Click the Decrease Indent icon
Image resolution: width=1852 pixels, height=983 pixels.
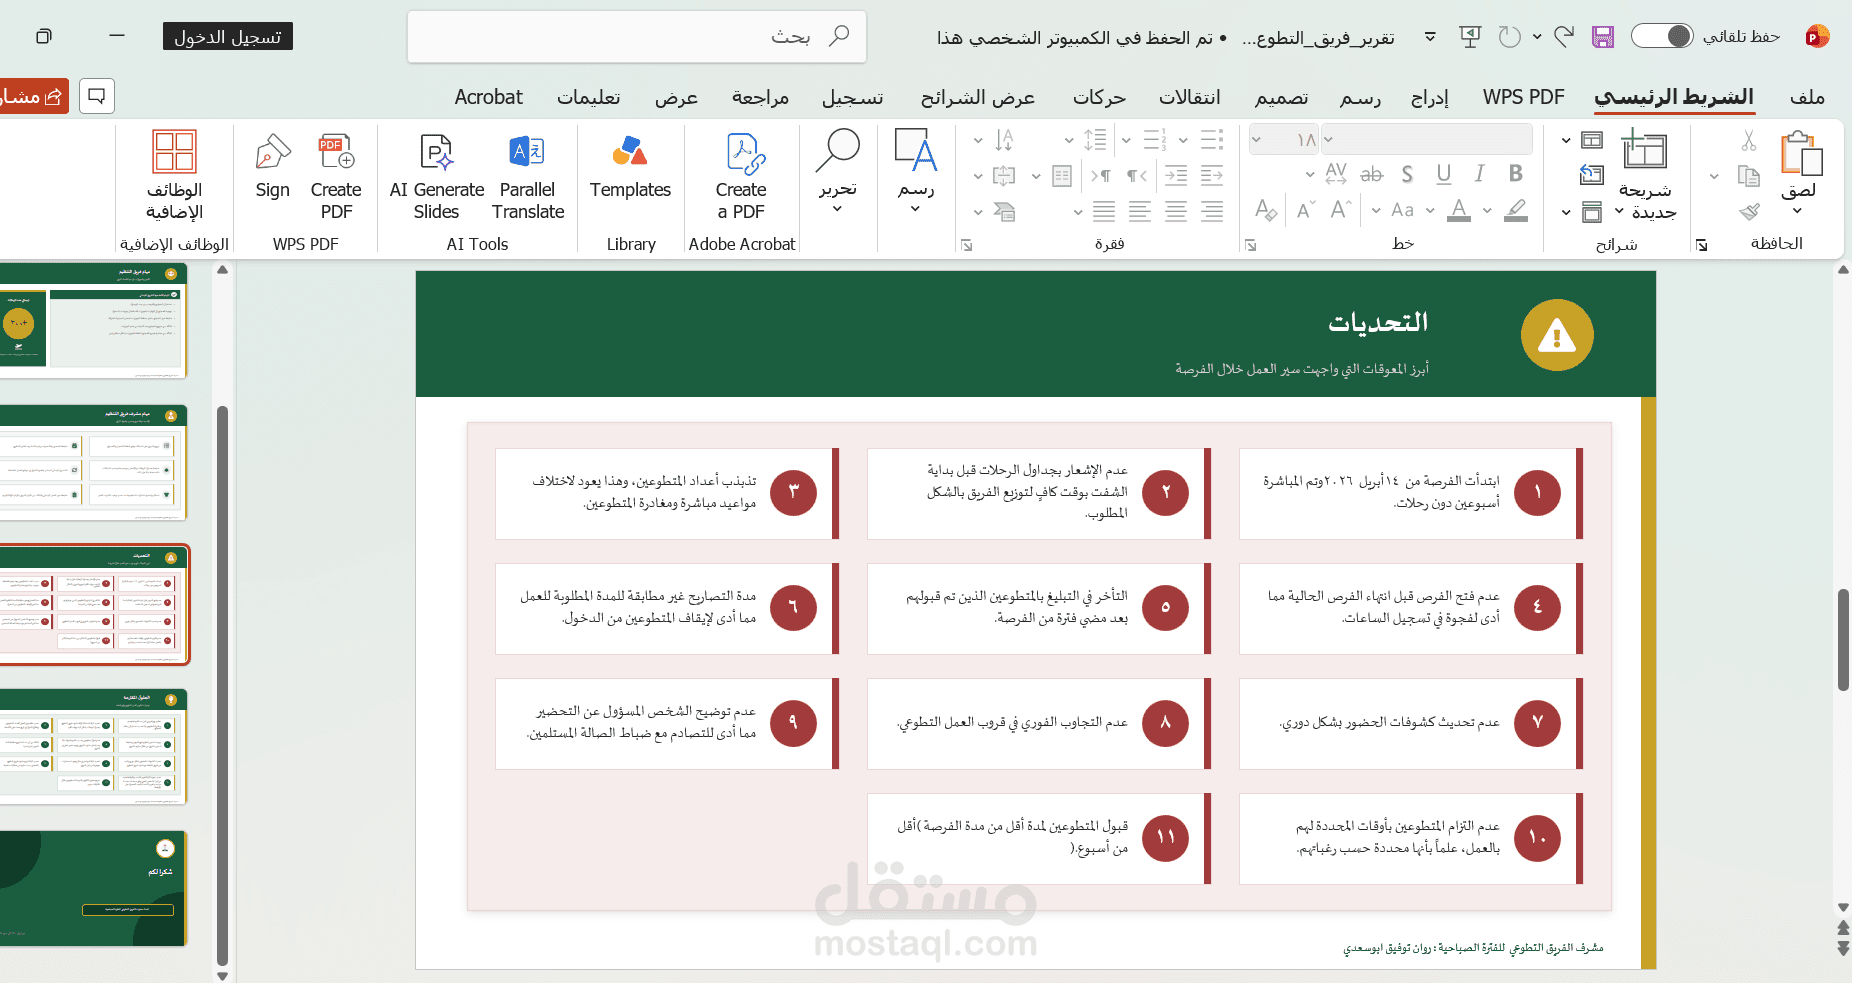click(x=1212, y=176)
